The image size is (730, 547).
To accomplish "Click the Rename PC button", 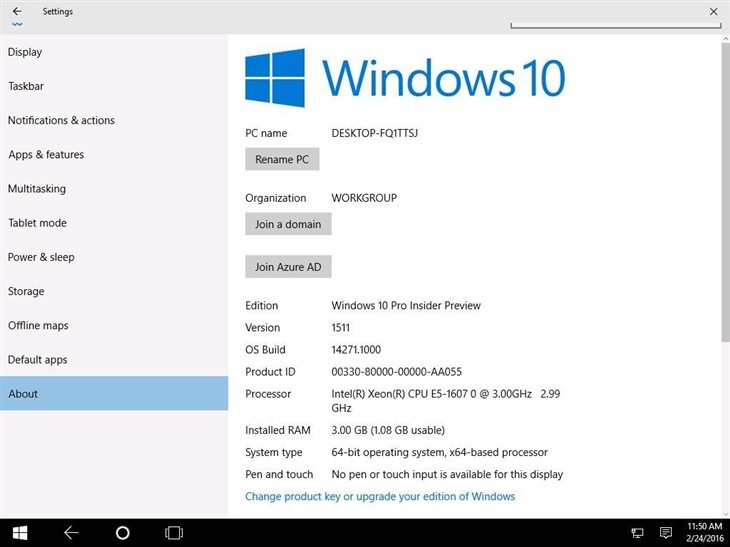I will pyautogui.click(x=282, y=159).
